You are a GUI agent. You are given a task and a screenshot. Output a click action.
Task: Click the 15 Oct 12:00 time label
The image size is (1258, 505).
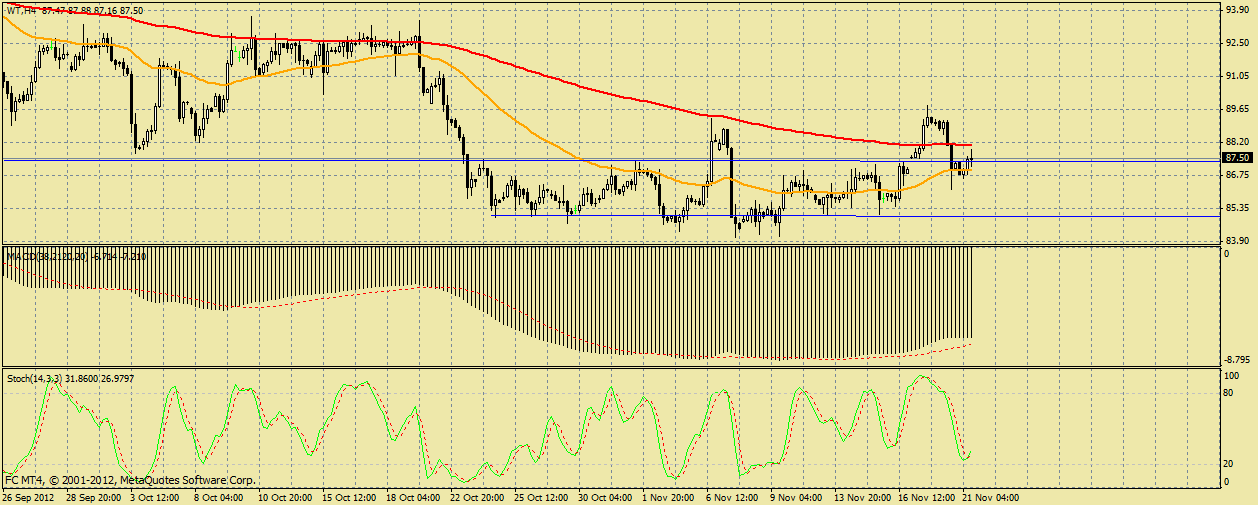[x=348, y=497]
